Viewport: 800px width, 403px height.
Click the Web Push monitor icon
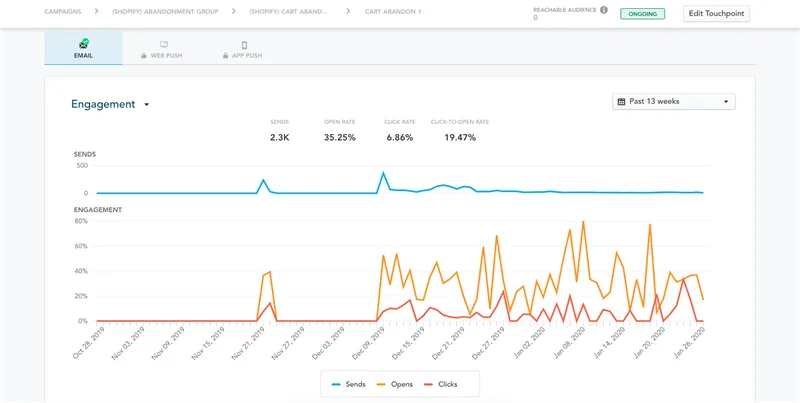click(x=164, y=44)
